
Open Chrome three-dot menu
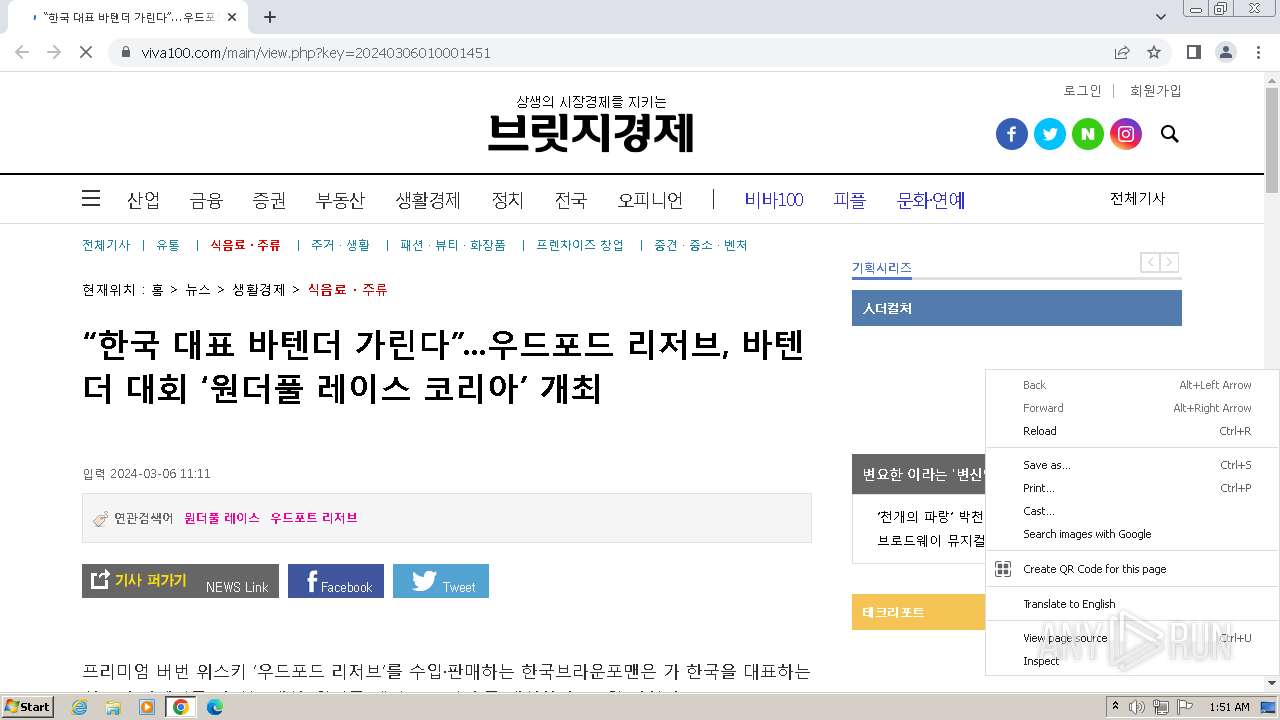click(1258, 52)
